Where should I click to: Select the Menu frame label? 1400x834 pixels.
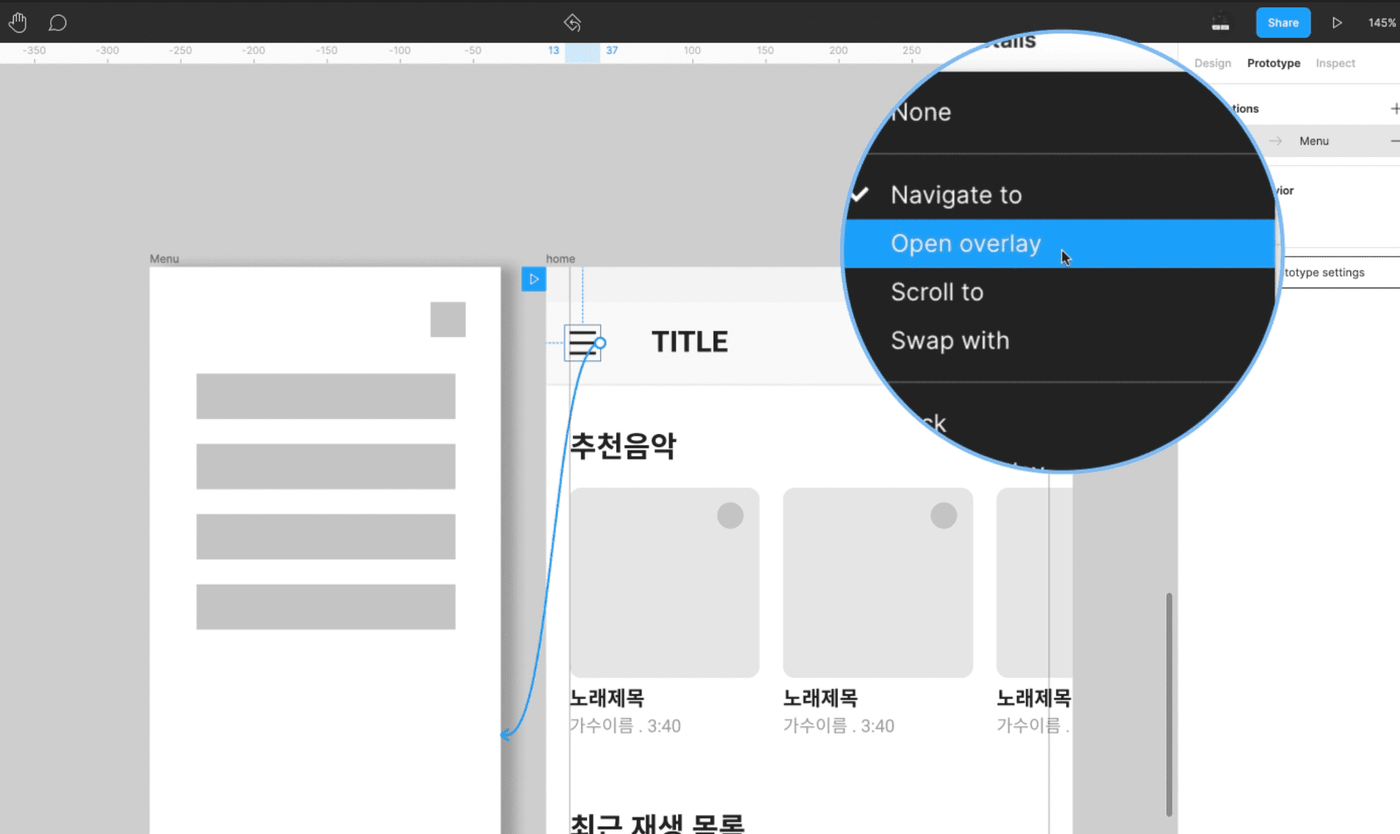pos(164,259)
